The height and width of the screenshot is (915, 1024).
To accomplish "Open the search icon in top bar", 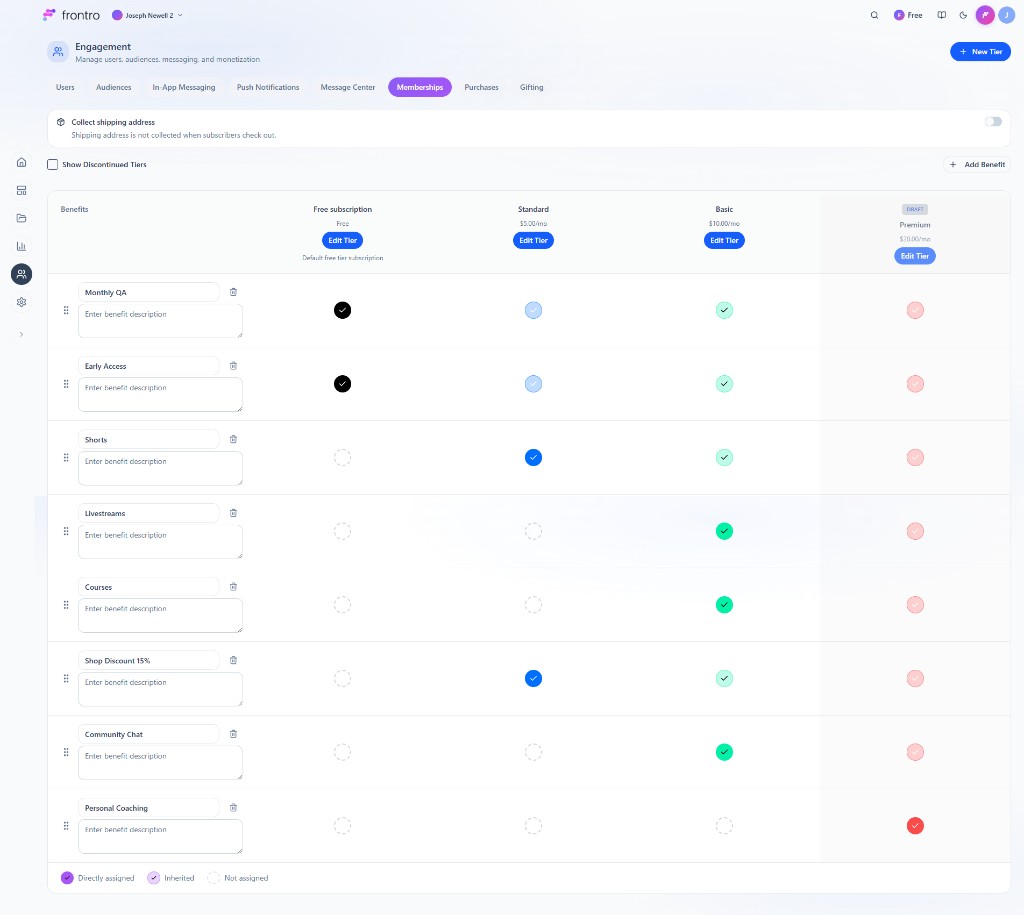I will (875, 15).
